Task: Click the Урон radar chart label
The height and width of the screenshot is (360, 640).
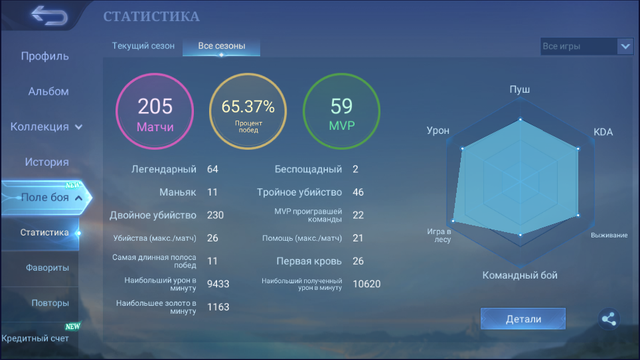Action: pos(438,131)
